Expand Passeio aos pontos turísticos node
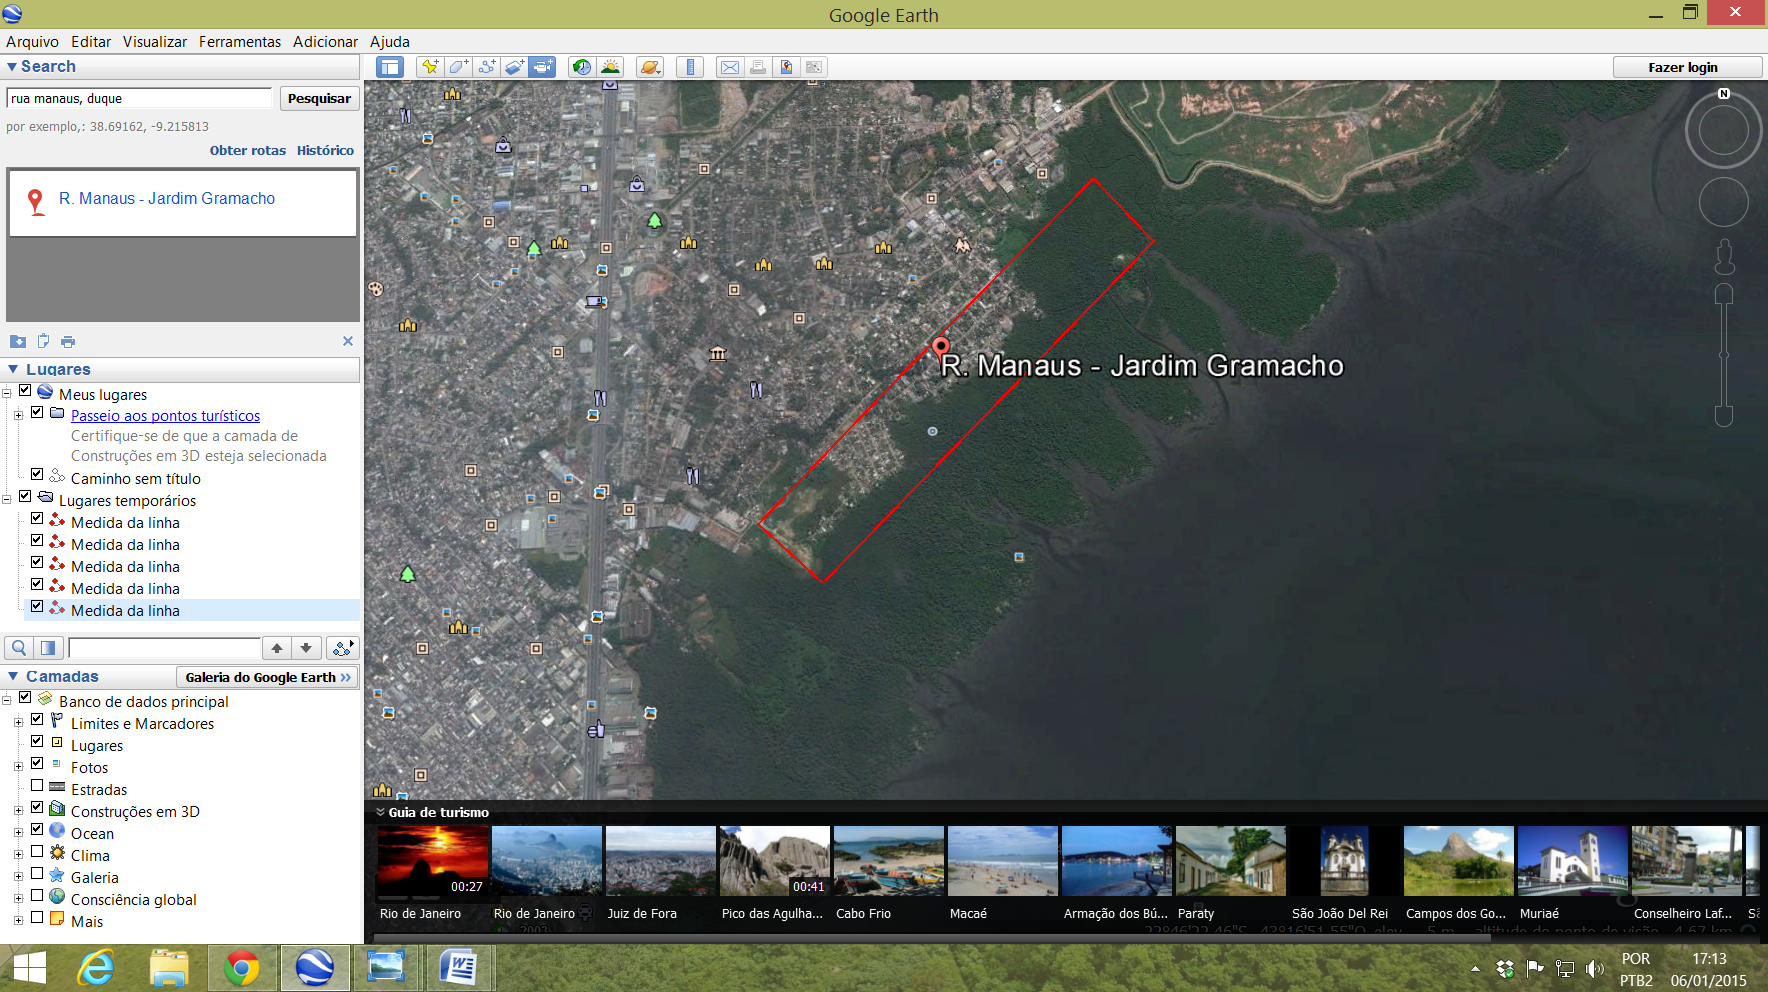This screenshot has width=1768, height=992. tap(18, 415)
